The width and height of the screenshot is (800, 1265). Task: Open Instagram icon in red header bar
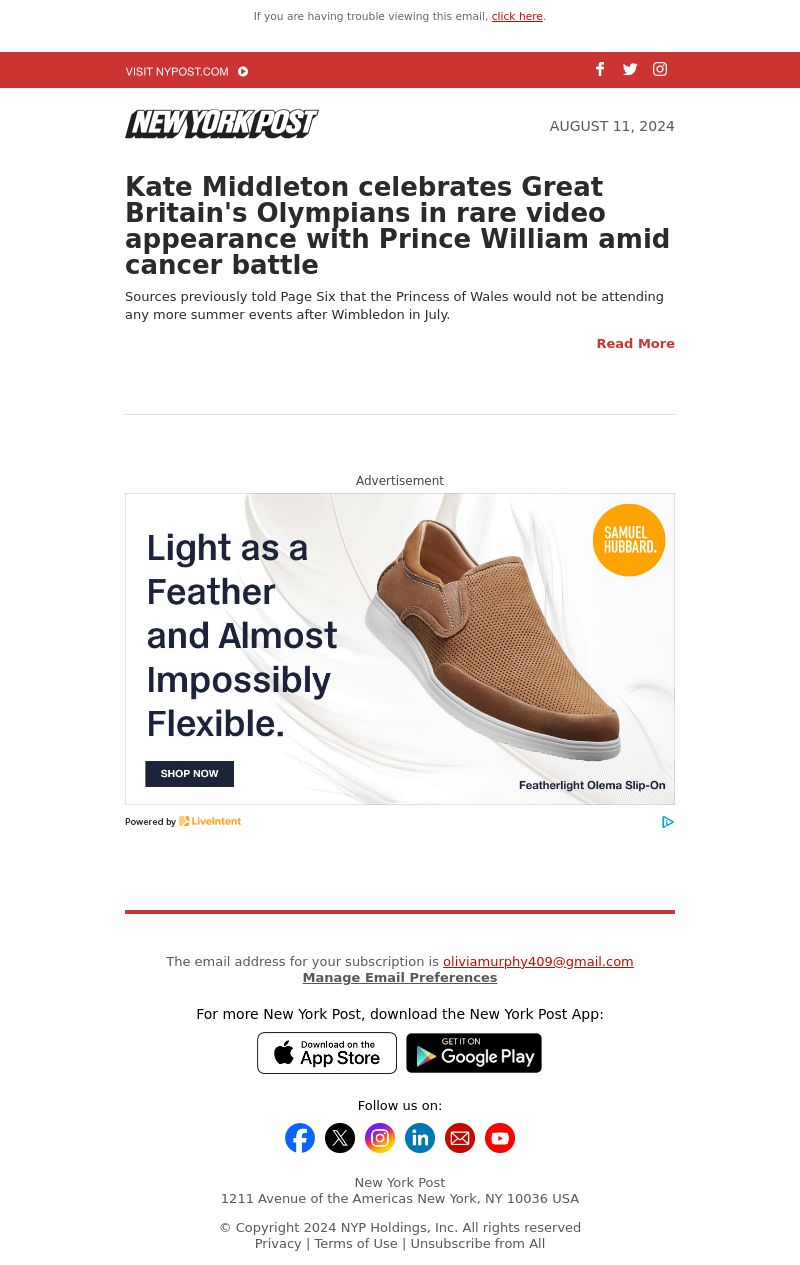(660, 69)
